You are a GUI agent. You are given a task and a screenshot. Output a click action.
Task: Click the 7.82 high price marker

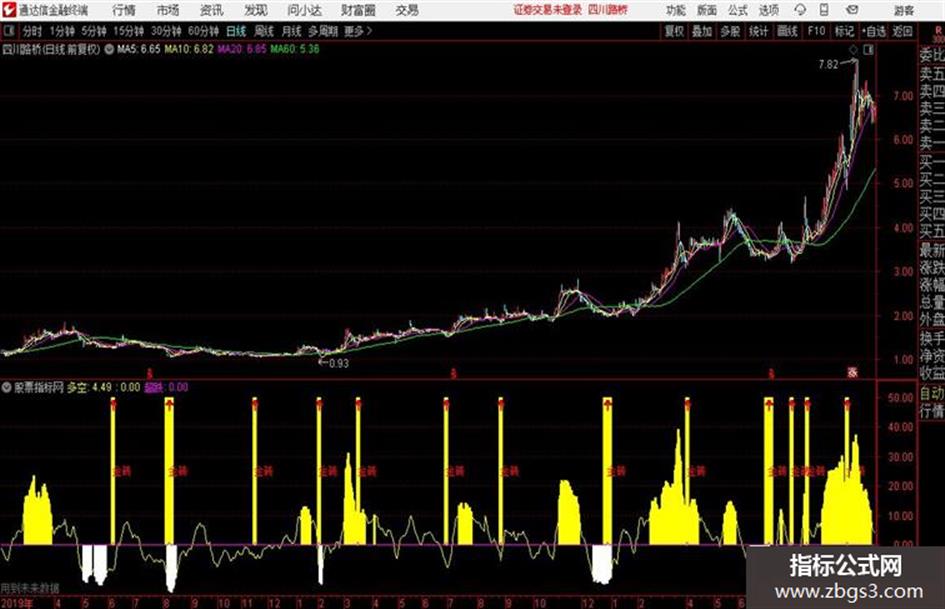coord(828,64)
